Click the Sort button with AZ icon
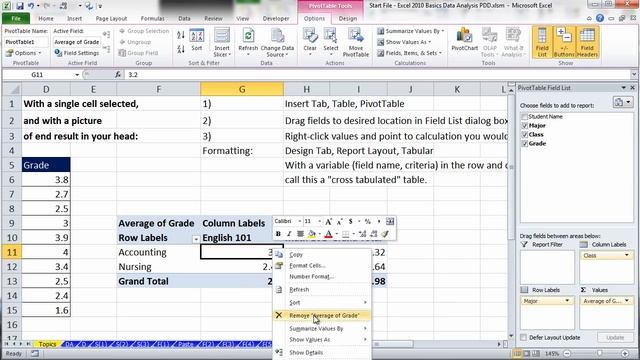This screenshot has width=640, height=360. coord(197,40)
